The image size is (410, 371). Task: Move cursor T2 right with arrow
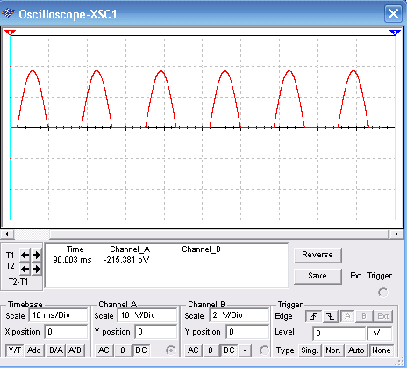click(36, 269)
